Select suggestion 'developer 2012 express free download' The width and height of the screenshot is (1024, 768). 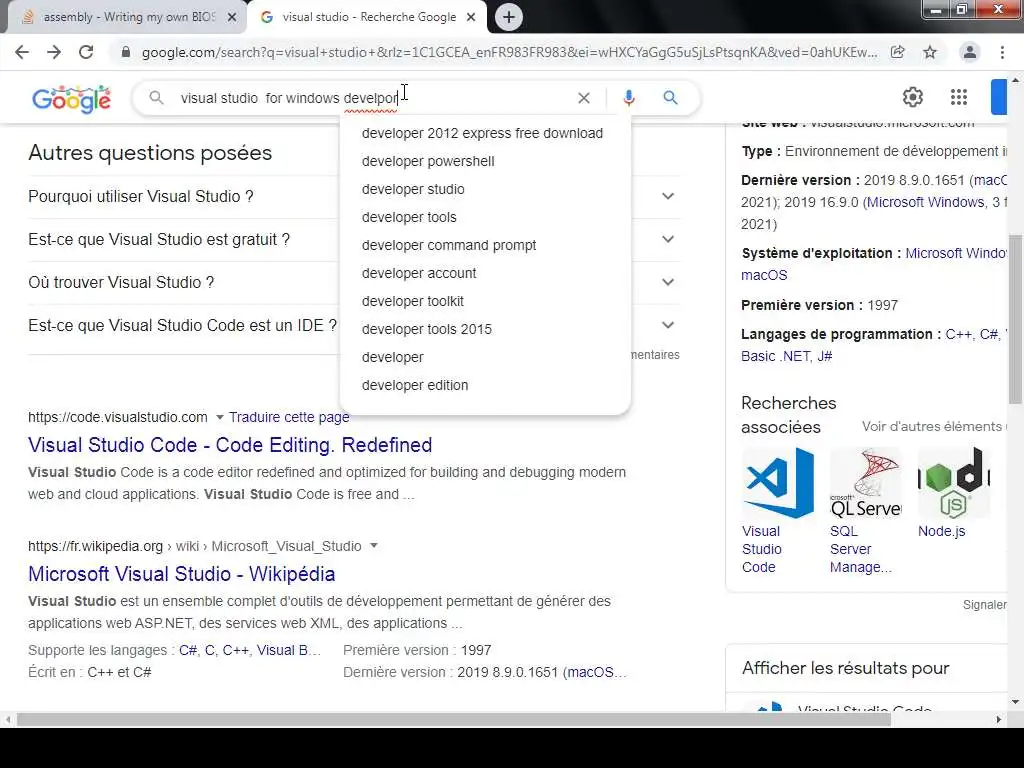485,133
